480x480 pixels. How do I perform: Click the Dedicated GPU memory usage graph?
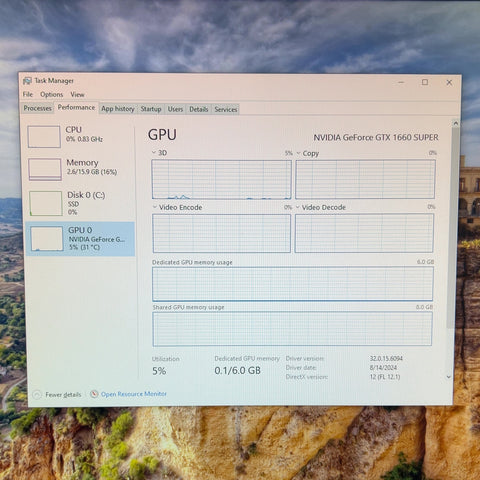click(293, 284)
